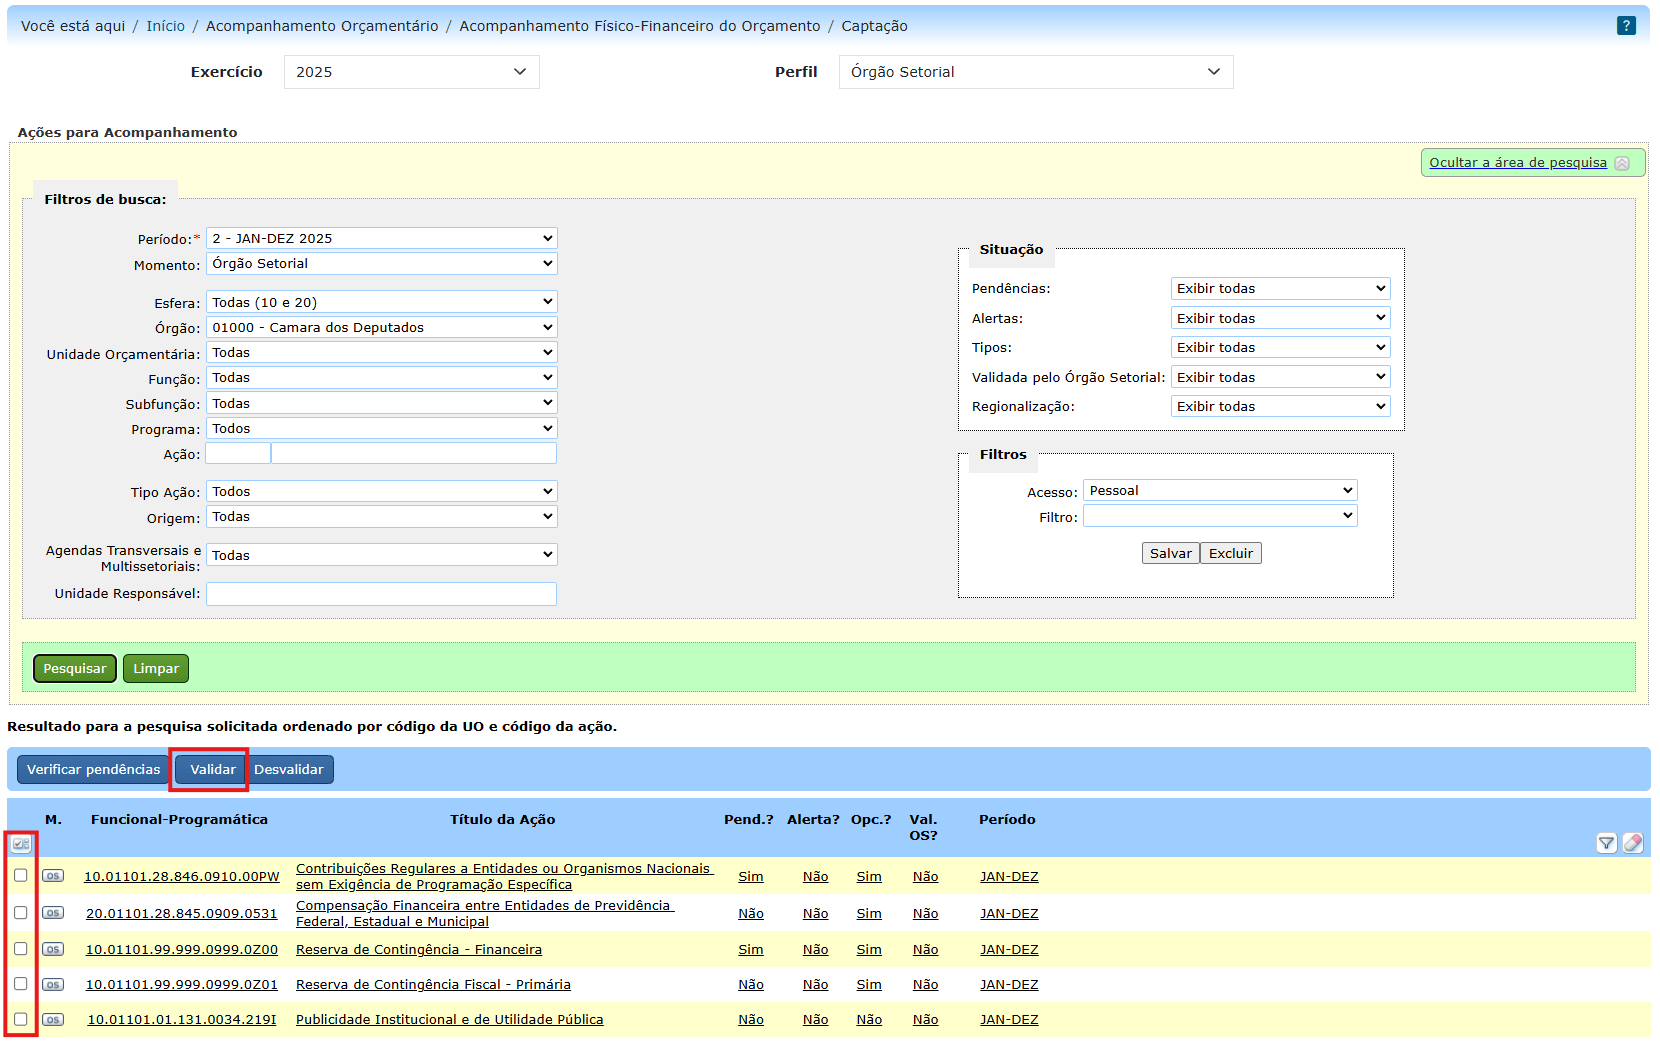Open the link Publicidade Institucional e de Utilidade Pública
The image size is (1660, 1043).
[449, 1019]
